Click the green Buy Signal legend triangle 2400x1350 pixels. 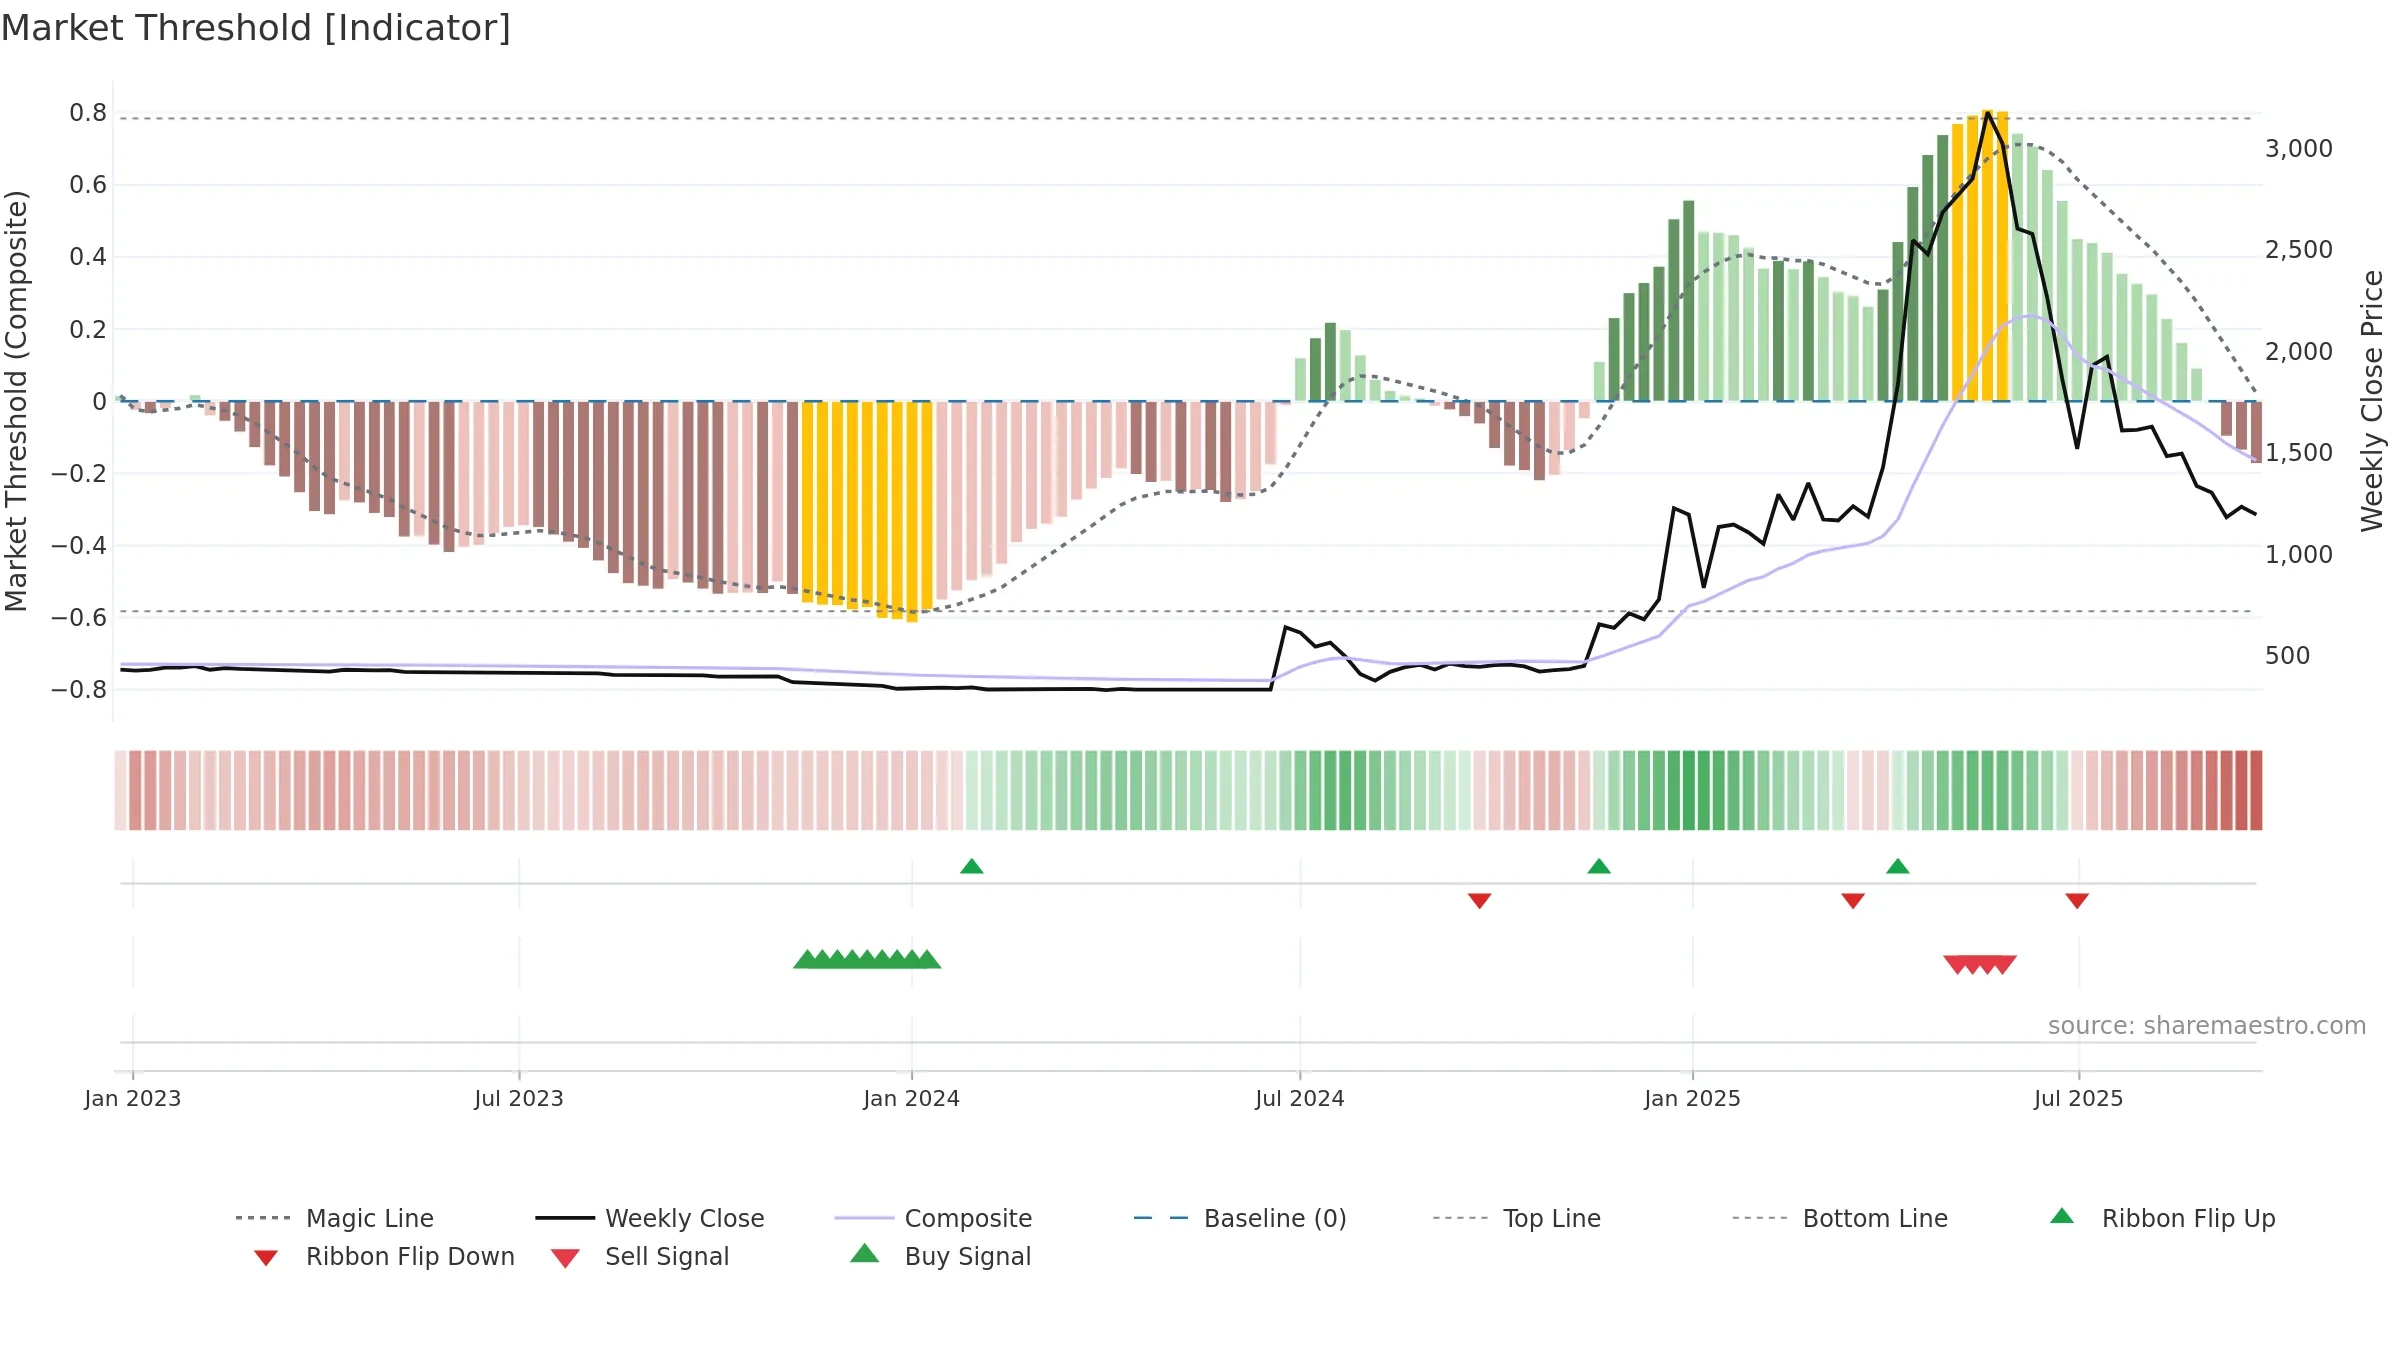pos(865,1253)
